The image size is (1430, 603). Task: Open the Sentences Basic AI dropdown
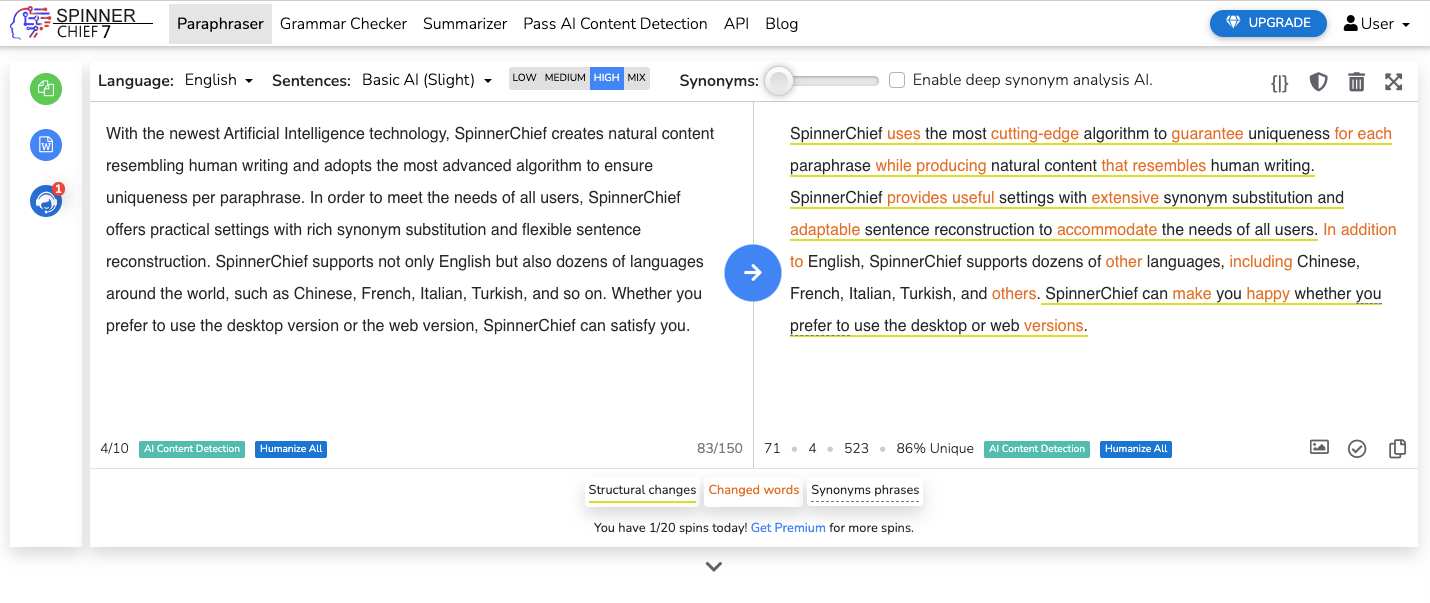pyautogui.click(x=427, y=80)
